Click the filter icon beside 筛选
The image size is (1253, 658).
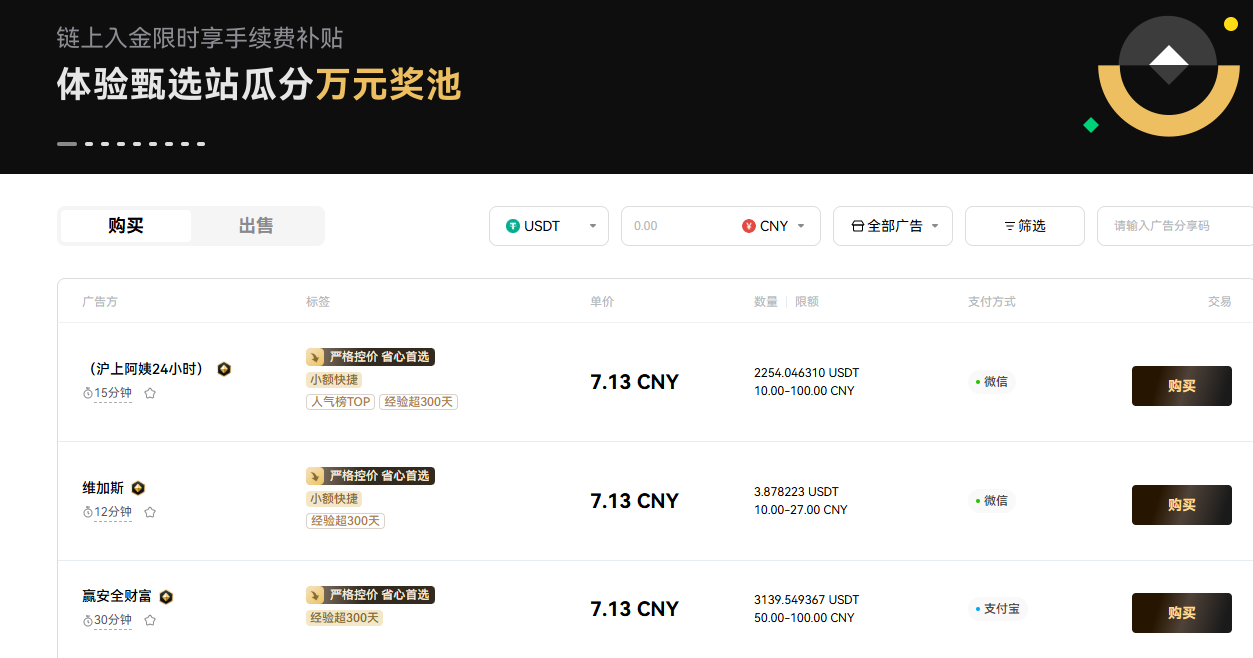pyautogui.click(x=1009, y=226)
